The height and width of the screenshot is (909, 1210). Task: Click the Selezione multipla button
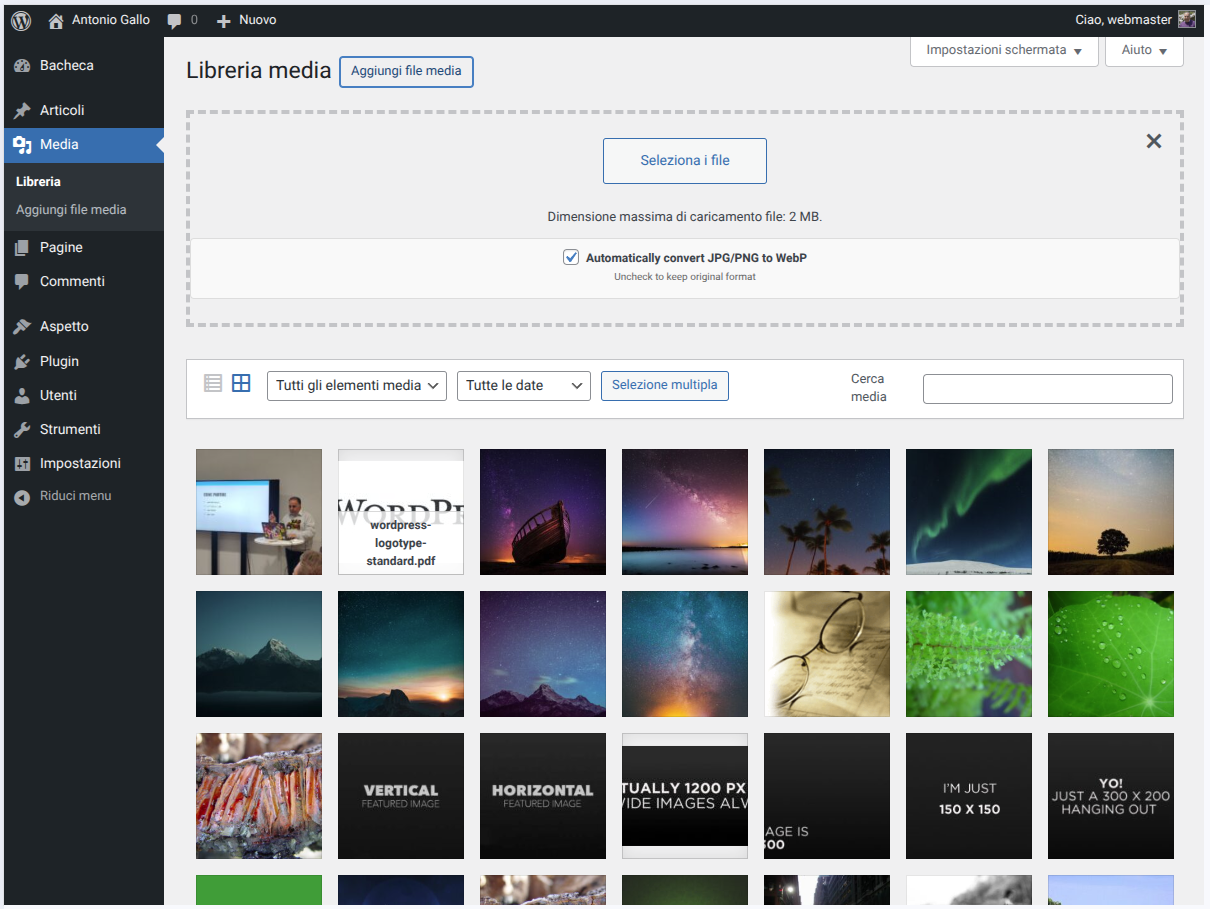pos(664,385)
